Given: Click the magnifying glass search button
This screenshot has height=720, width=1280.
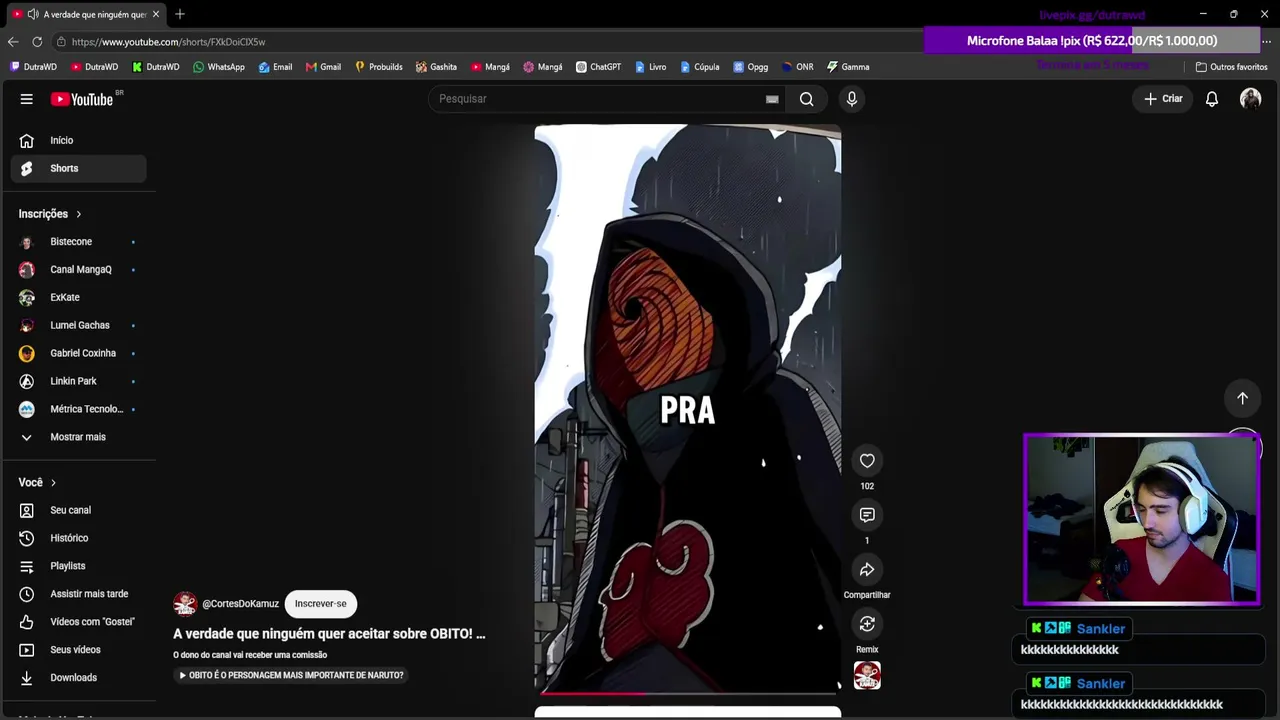Looking at the screenshot, I should 806,99.
